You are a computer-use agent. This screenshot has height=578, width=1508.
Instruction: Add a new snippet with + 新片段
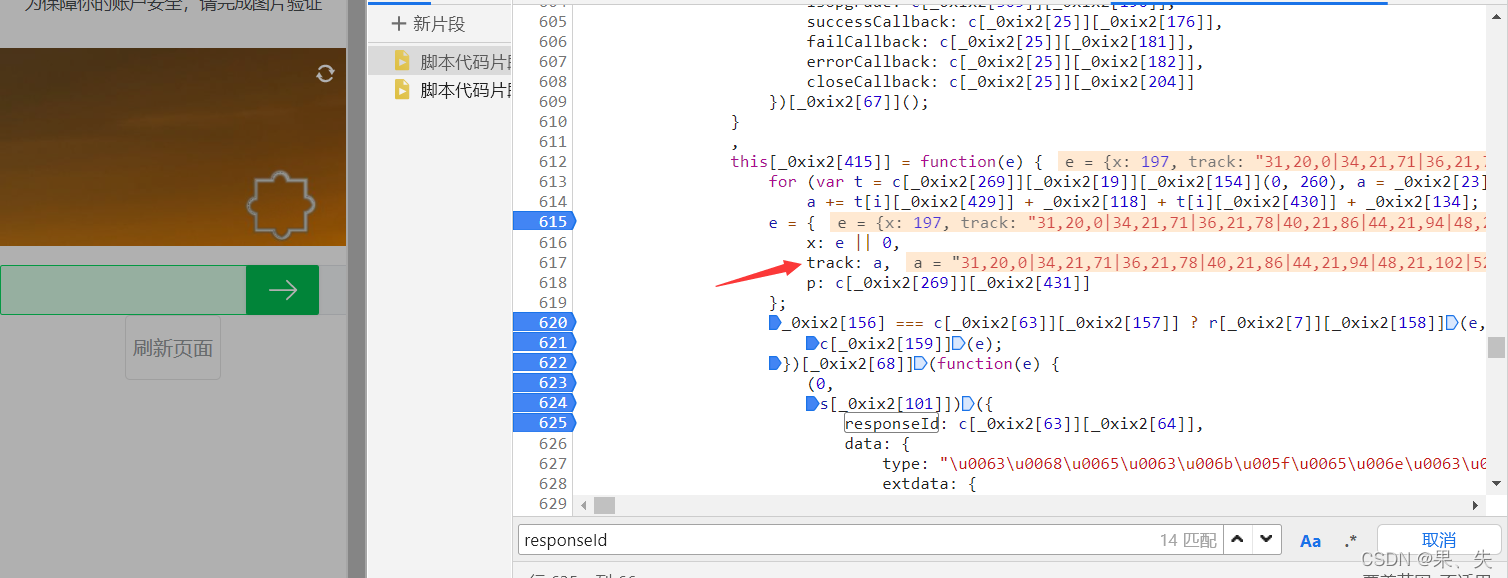428,24
